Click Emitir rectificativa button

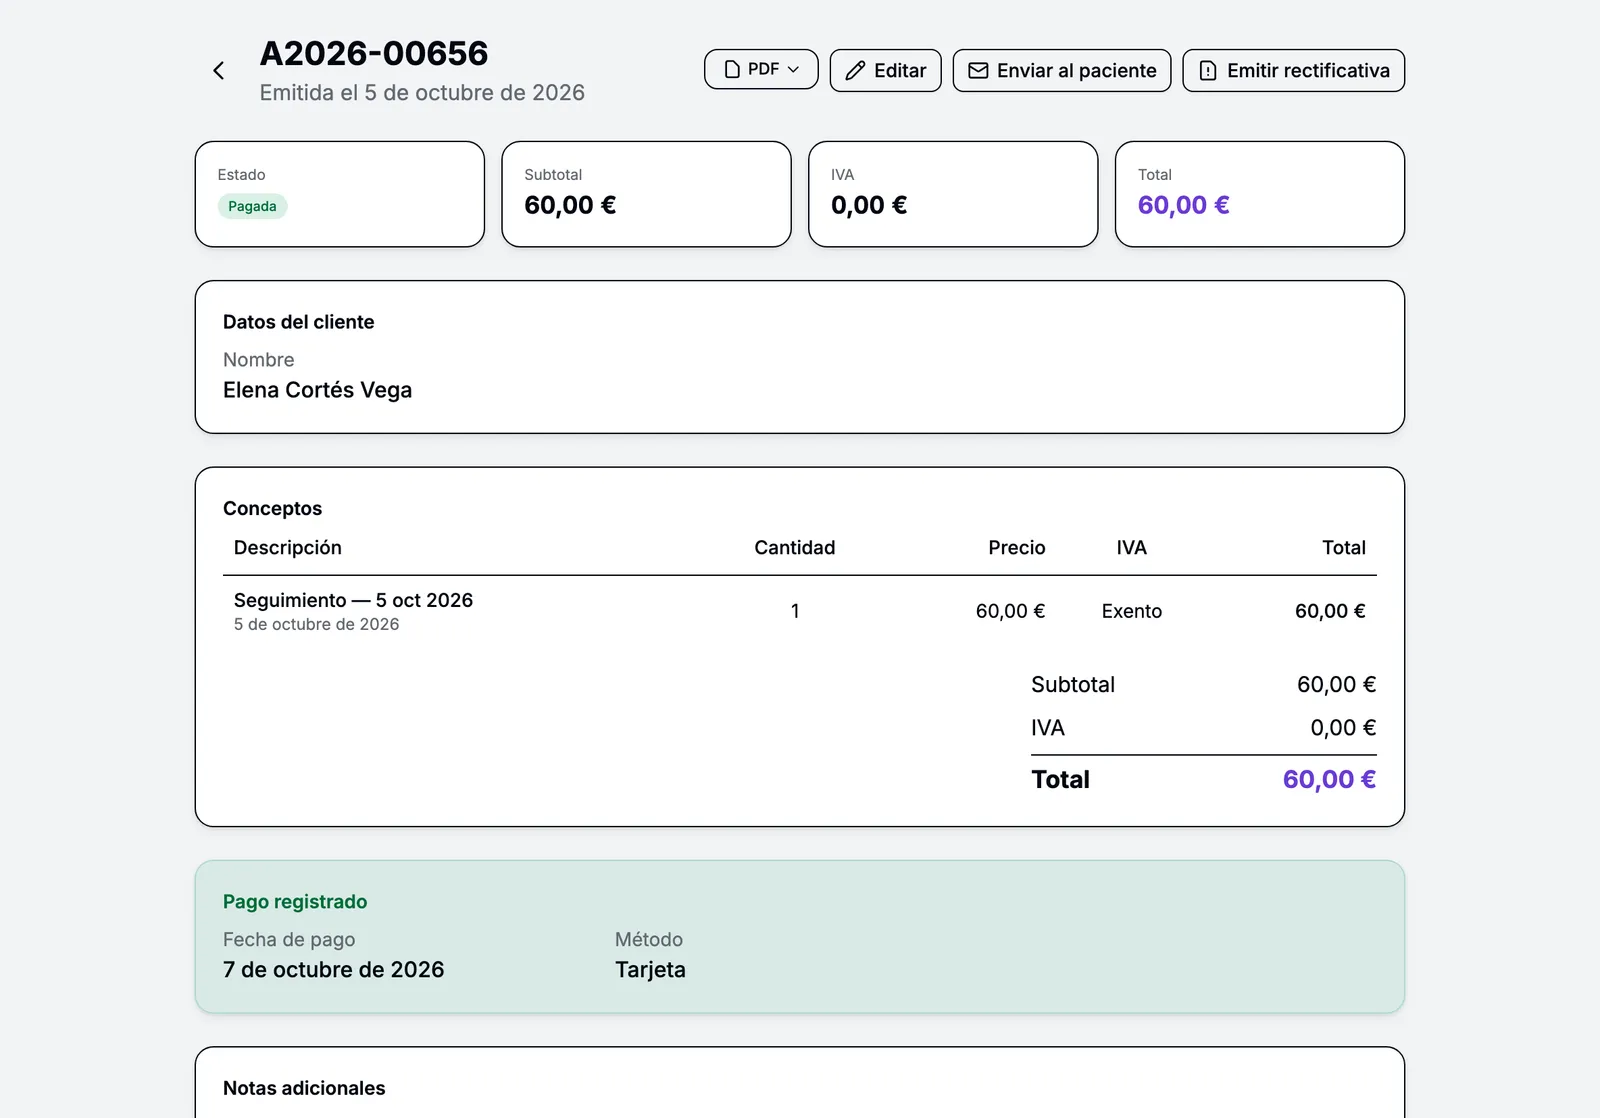[1293, 71]
